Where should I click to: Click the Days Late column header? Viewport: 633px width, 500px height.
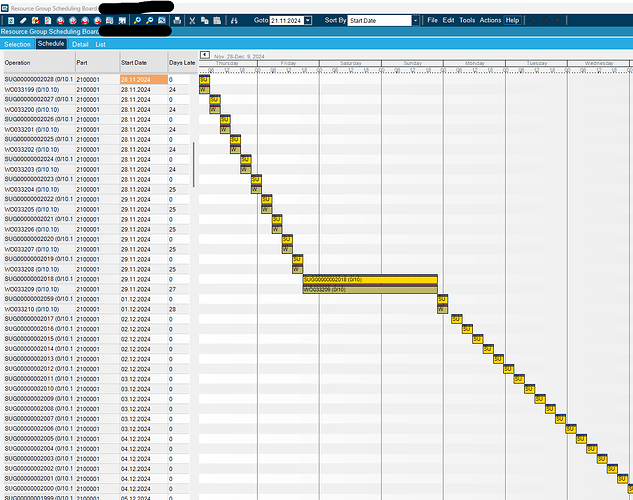pos(182,63)
